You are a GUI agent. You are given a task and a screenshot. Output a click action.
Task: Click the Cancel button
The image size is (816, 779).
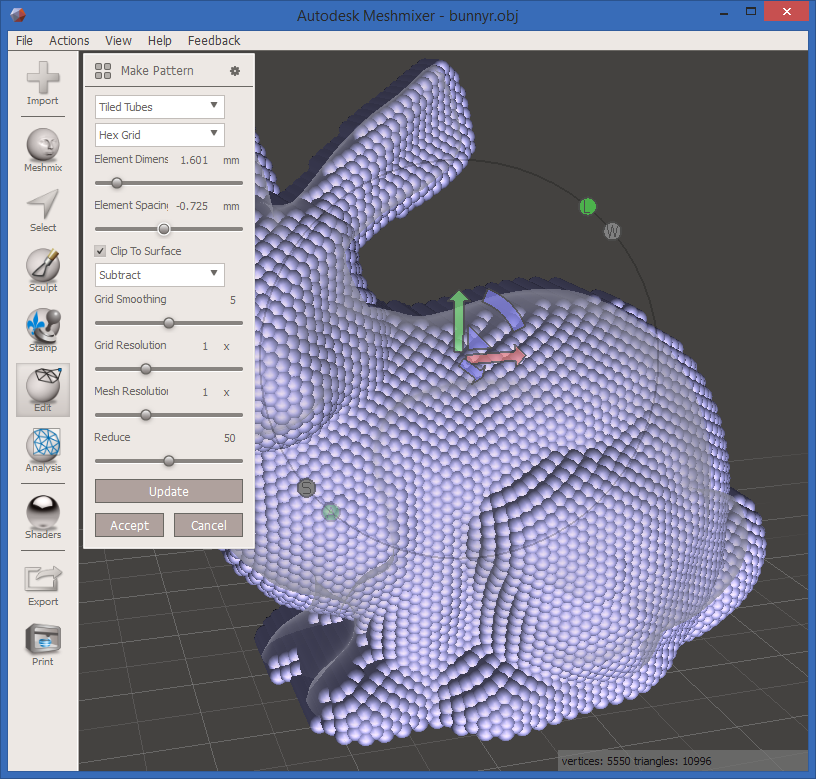[208, 525]
